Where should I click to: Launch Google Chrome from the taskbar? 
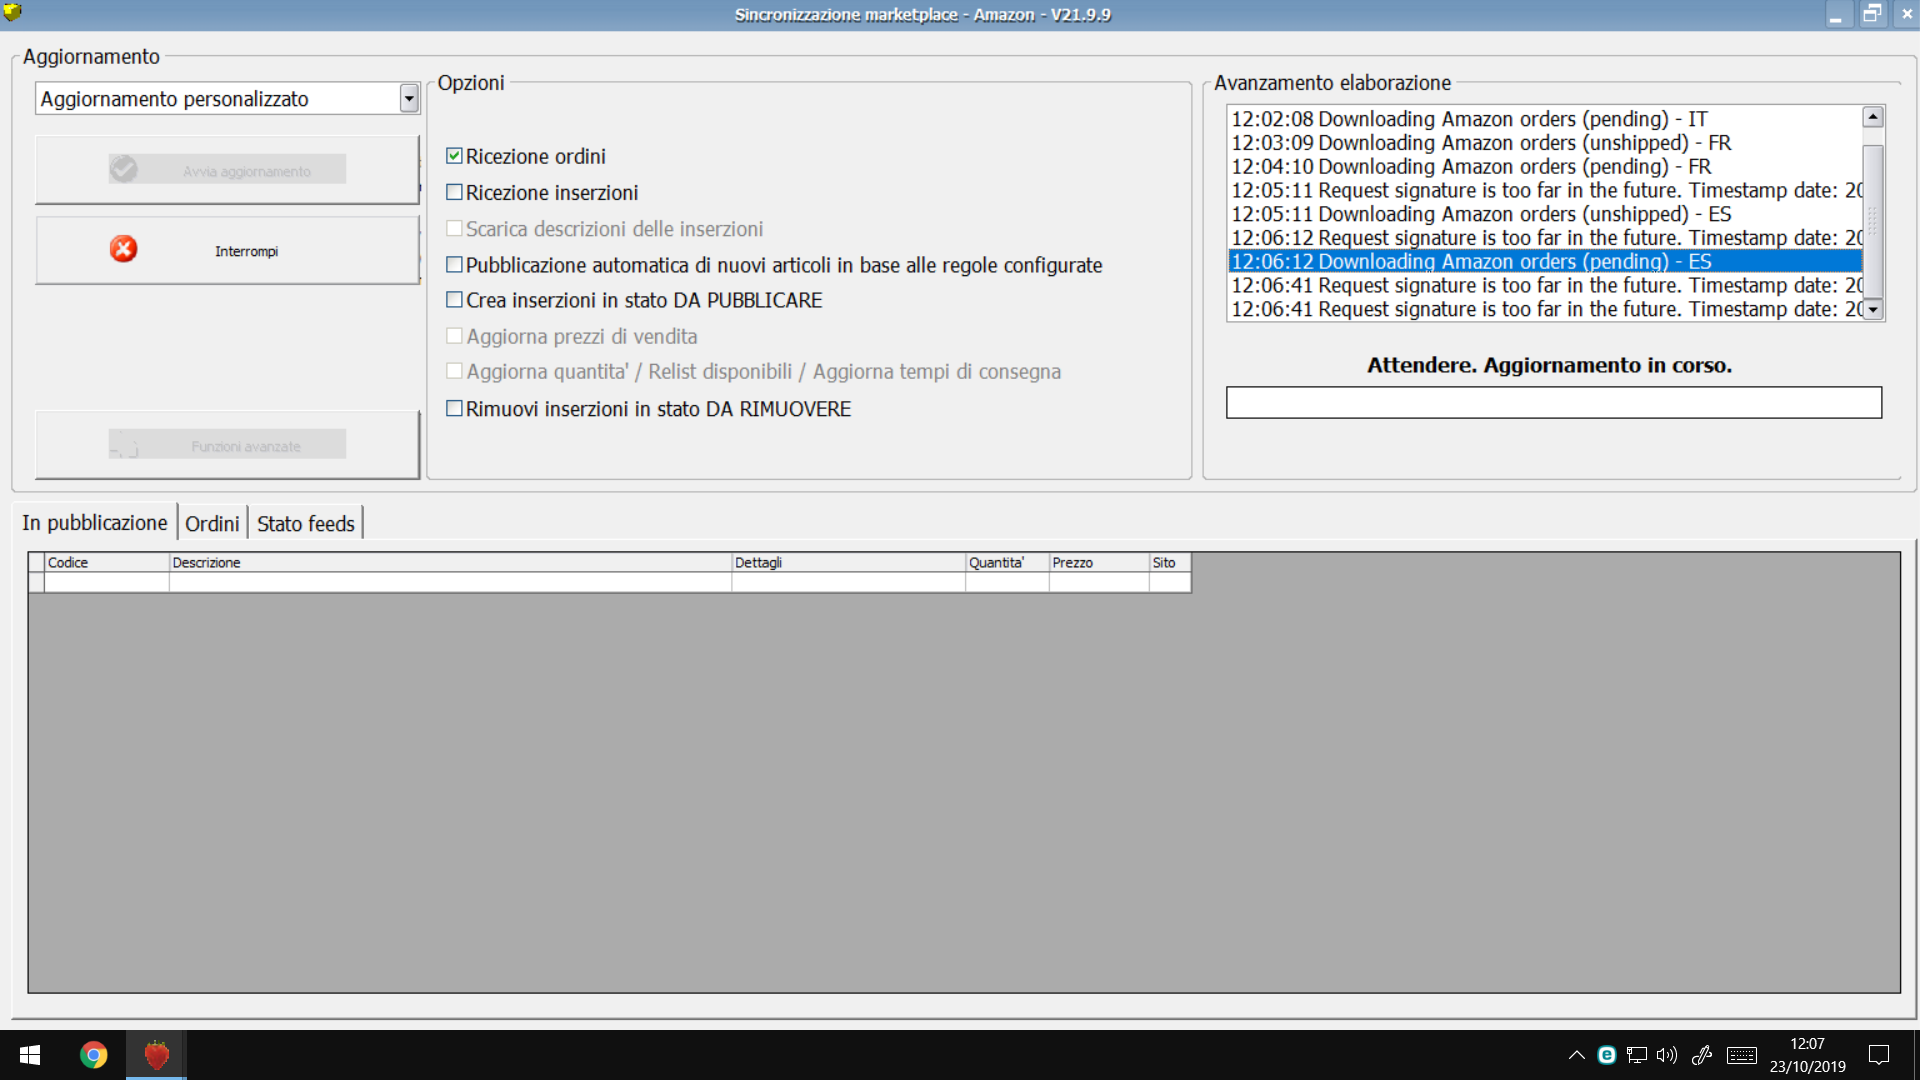tap(94, 1055)
